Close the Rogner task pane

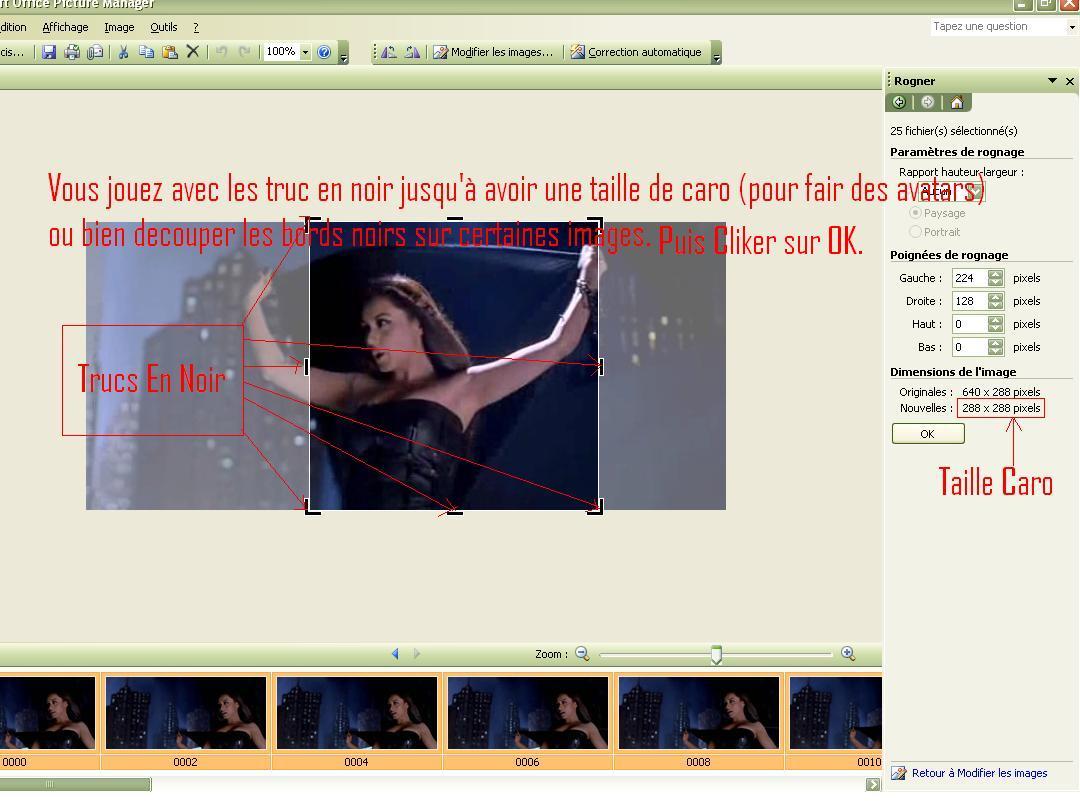[x=1070, y=81]
